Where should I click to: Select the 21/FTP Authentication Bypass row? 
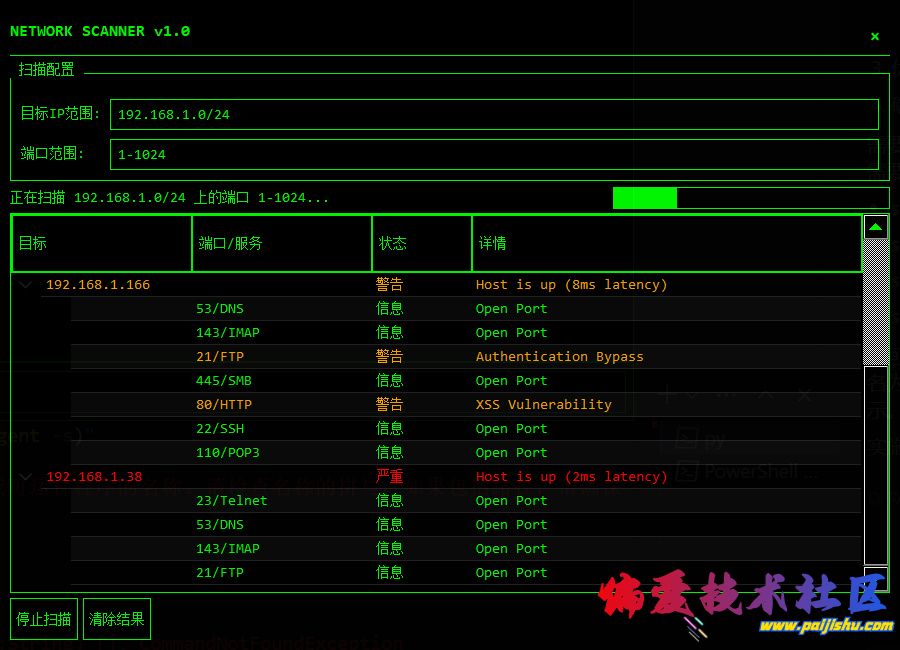pos(466,357)
